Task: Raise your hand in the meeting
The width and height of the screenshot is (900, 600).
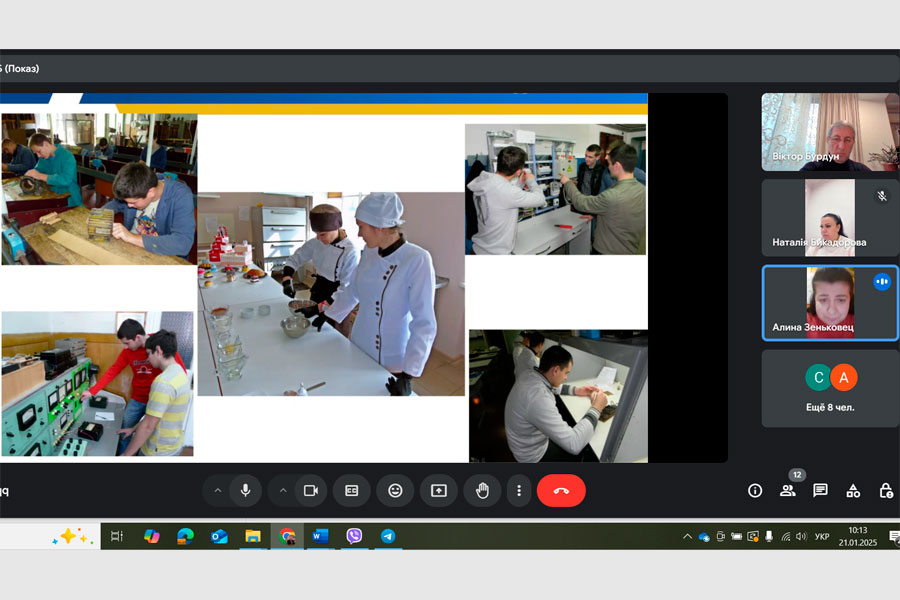Action: 482,491
